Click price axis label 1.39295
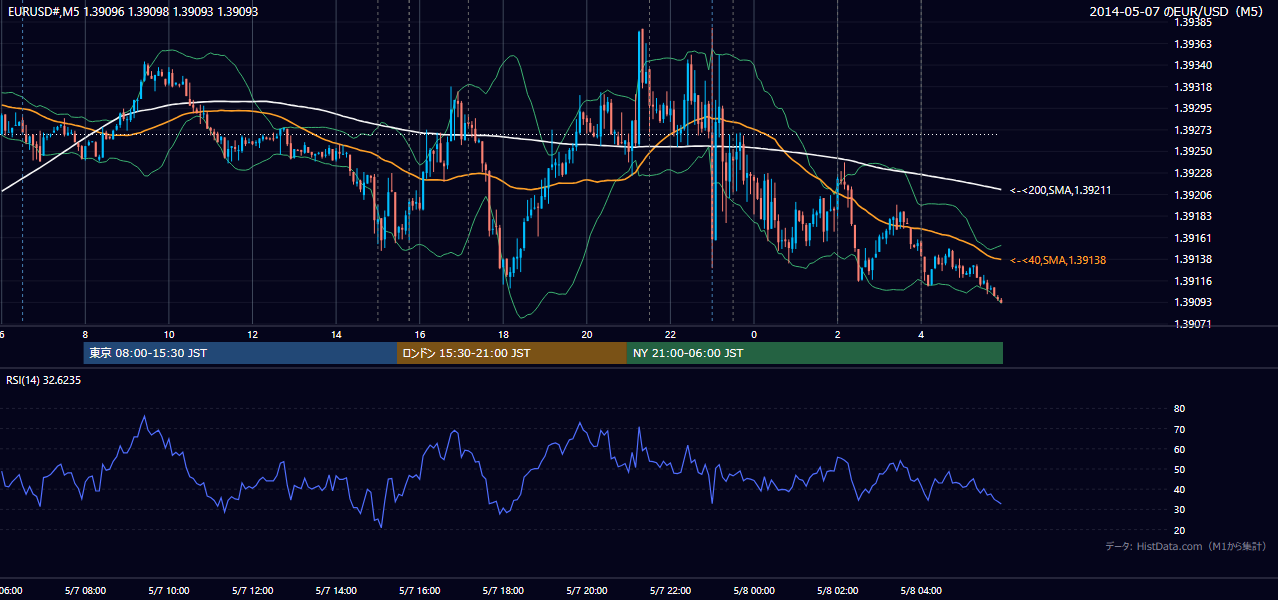Viewport: 1278px width, 600px height. (1195, 108)
